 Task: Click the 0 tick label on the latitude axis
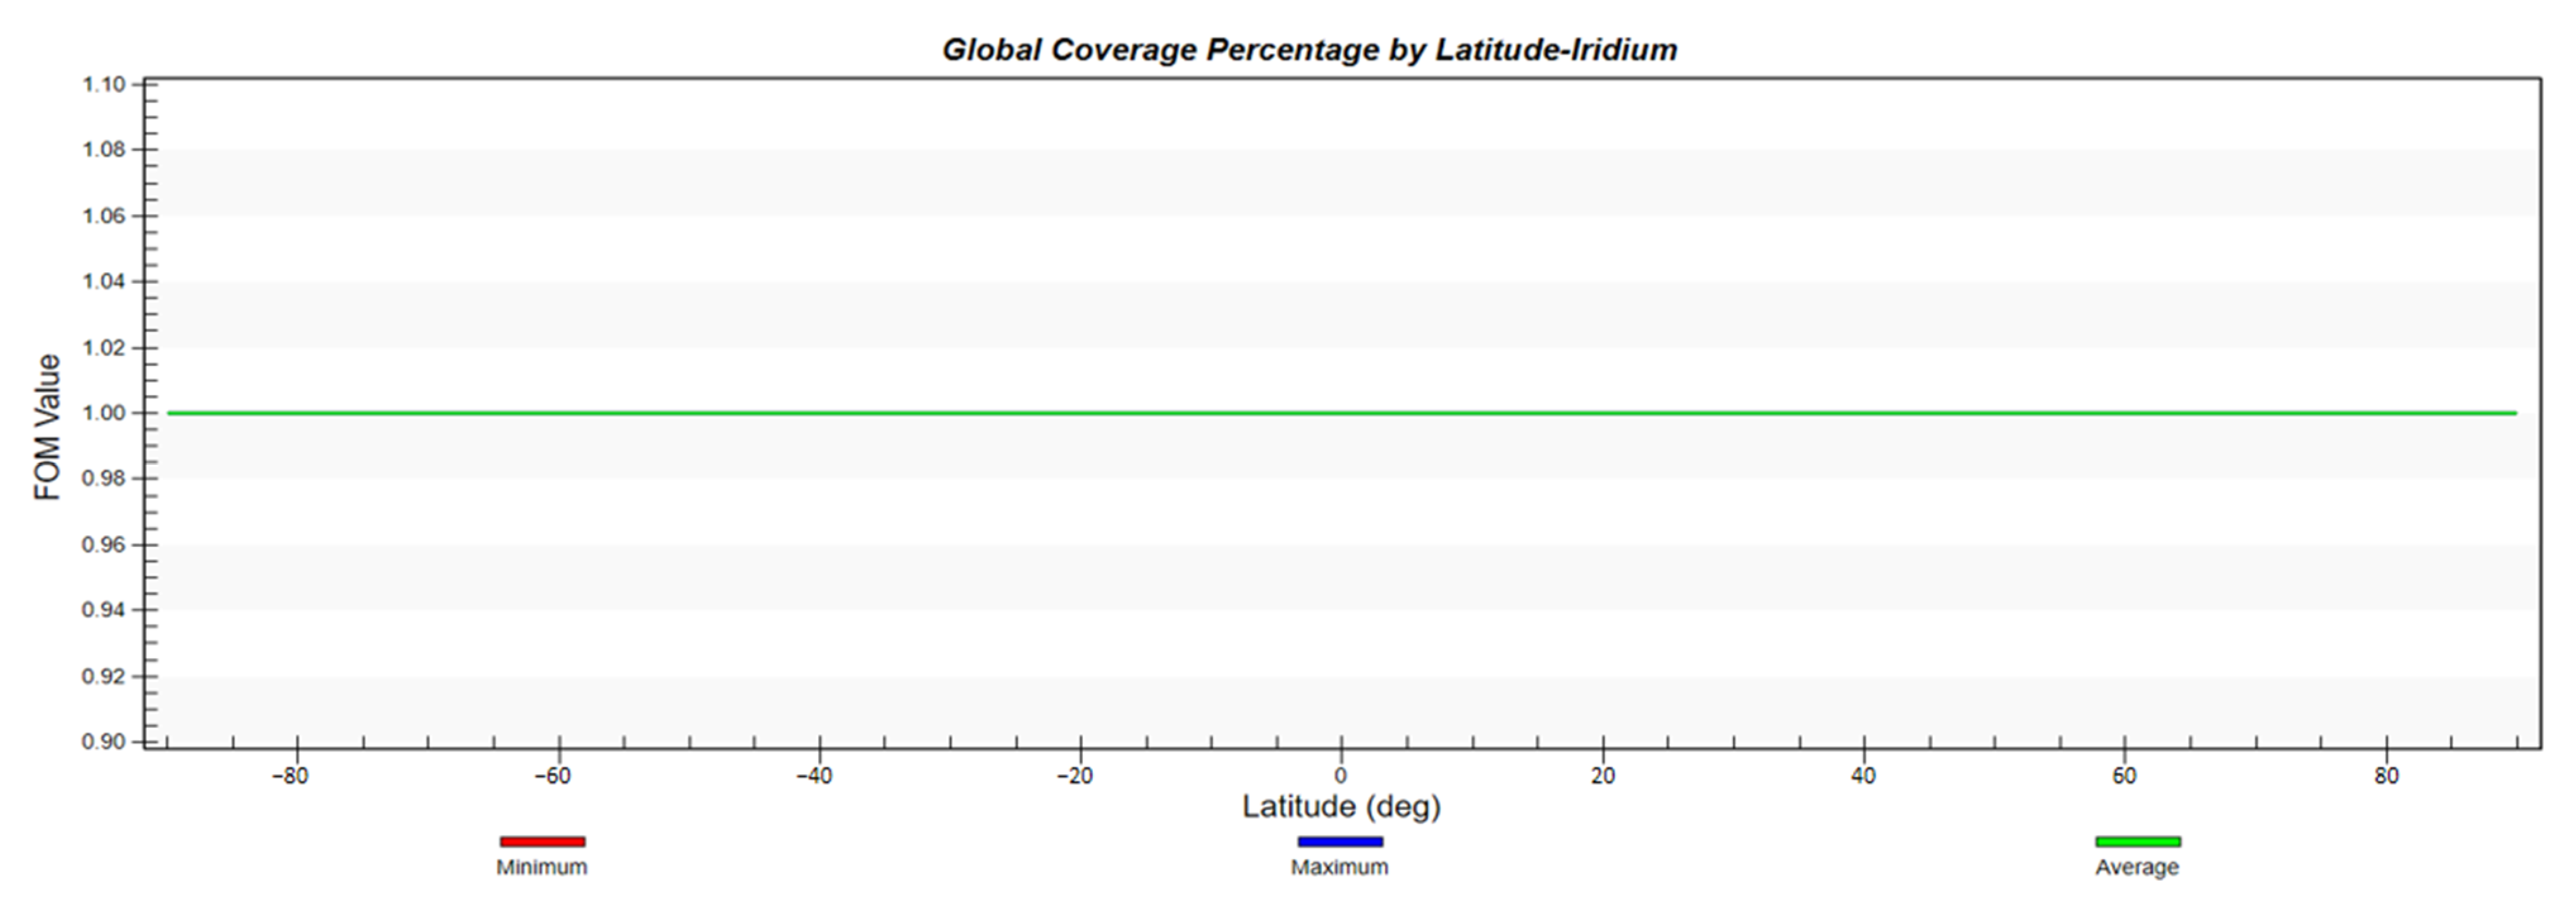pyautogui.click(x=1341, y=776)
